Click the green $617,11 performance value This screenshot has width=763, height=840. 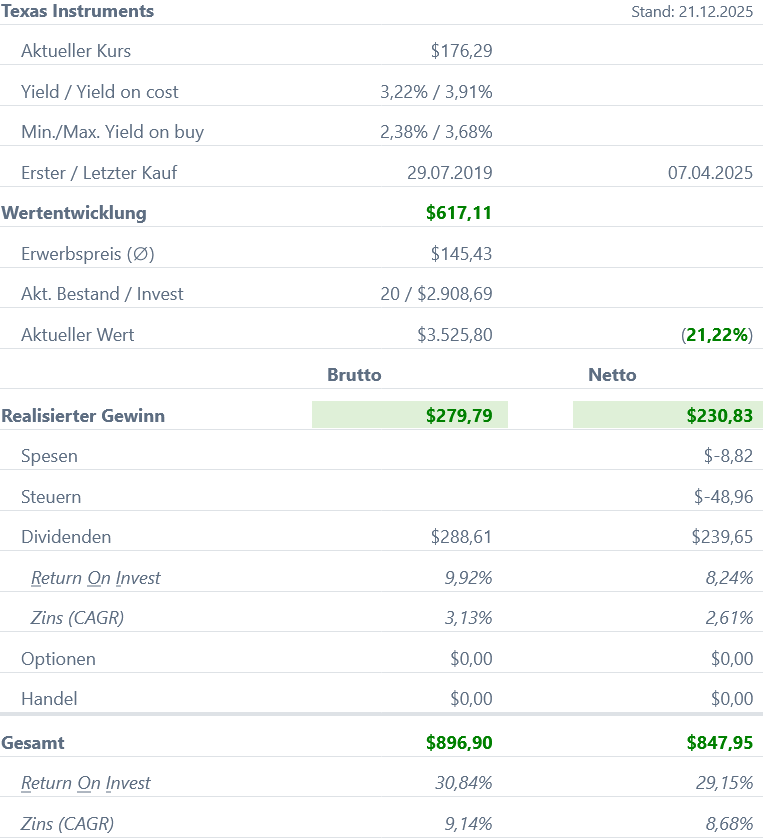458,213
